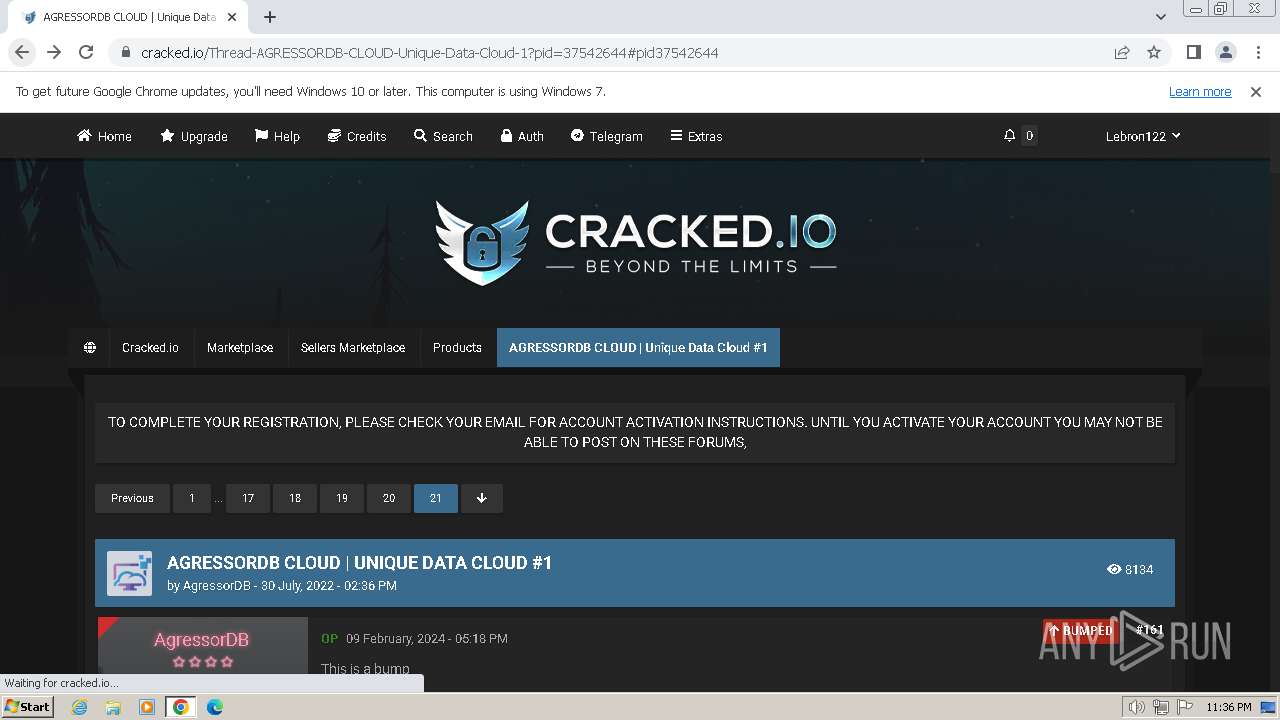1280x720 pixels.
Task: Jump to thread page 19
Action: click(x=342, y=498)
